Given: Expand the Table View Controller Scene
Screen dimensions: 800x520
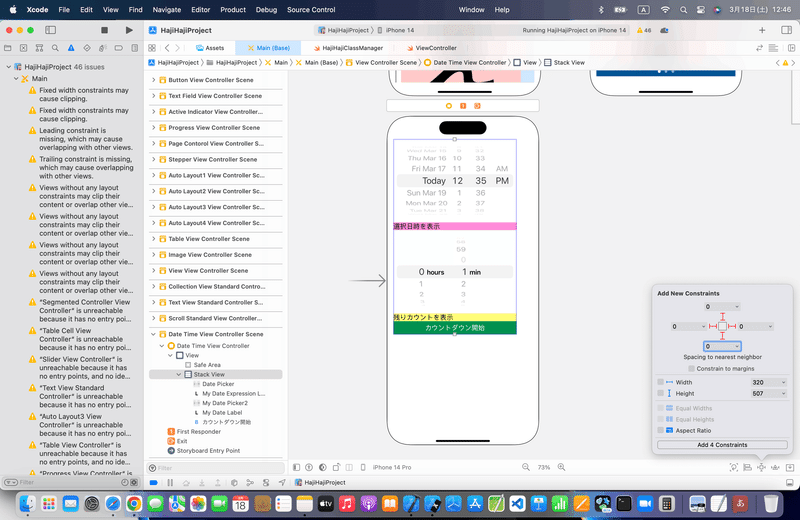Looking at the screenshot, I should click(x=154, y=238).
